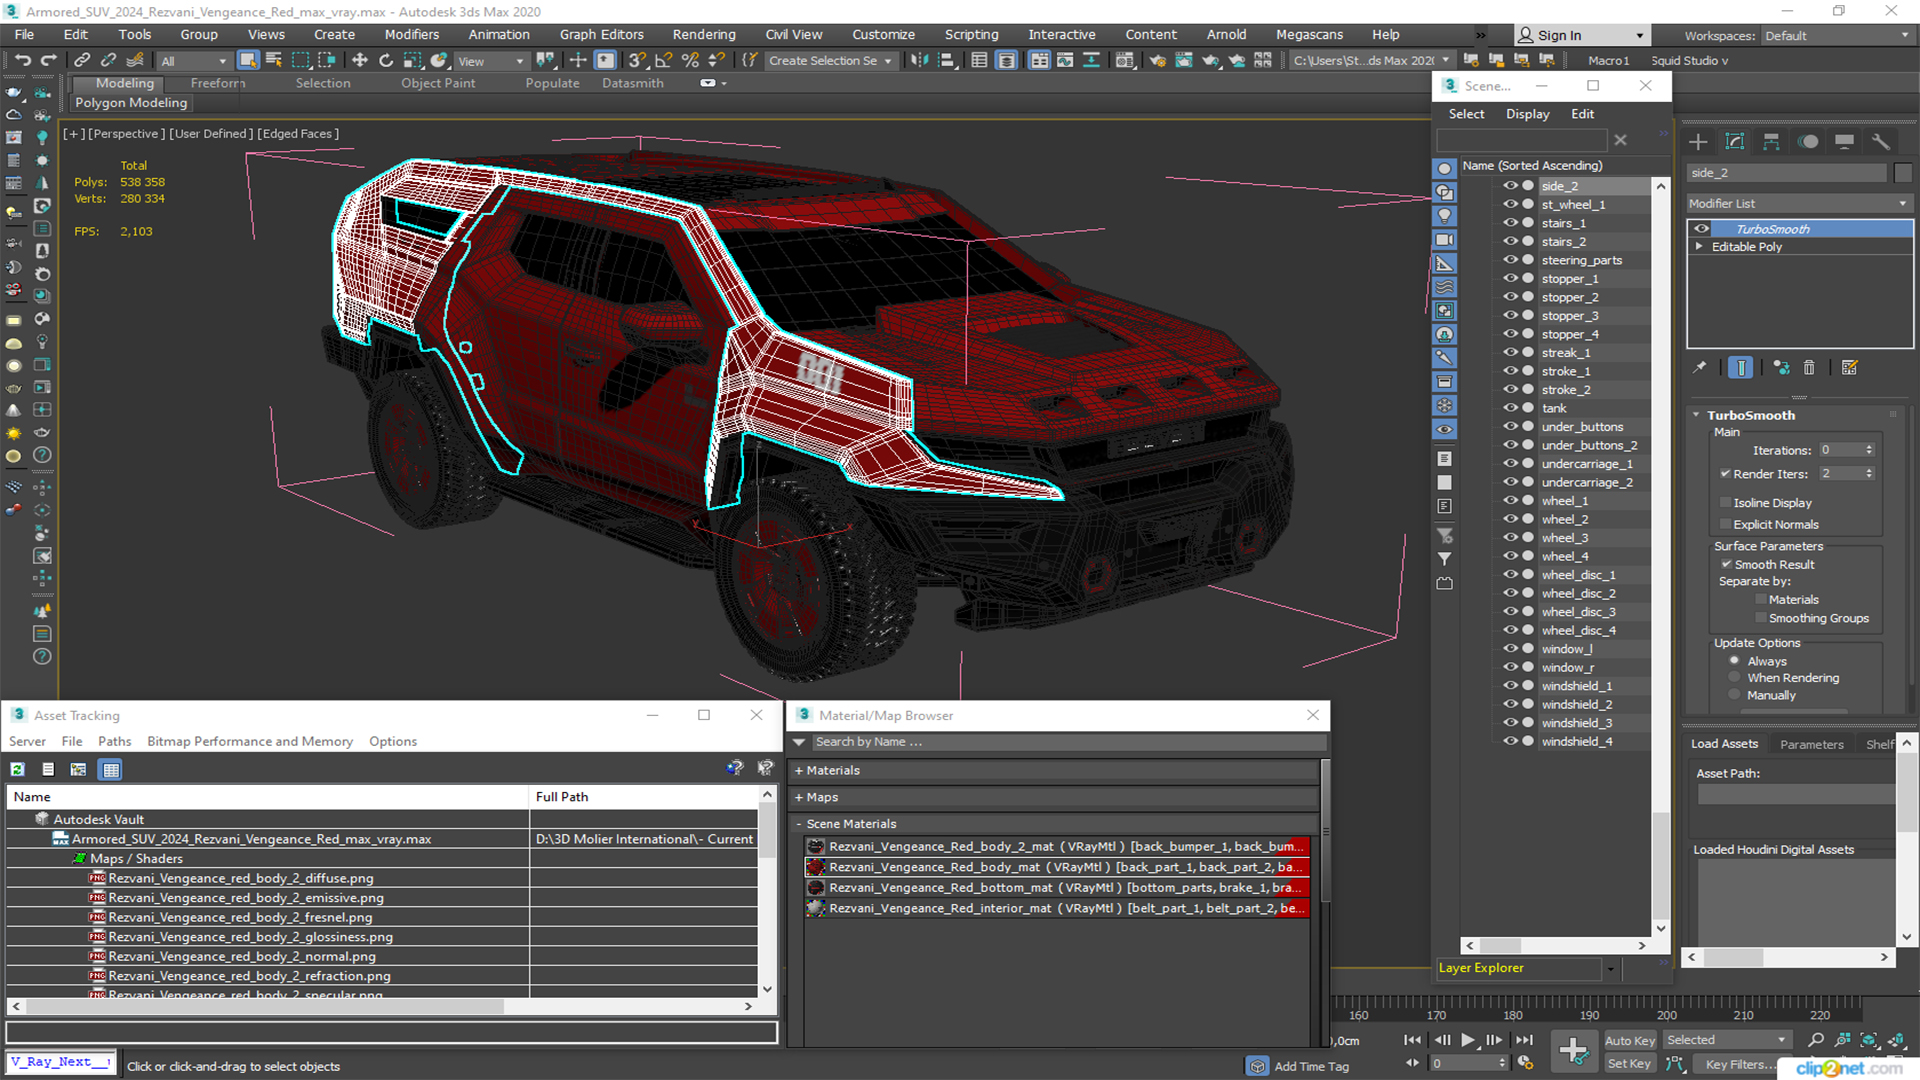
Task: Hide wheel_1 object via eye icon
Action: [x=1510, y=500]
